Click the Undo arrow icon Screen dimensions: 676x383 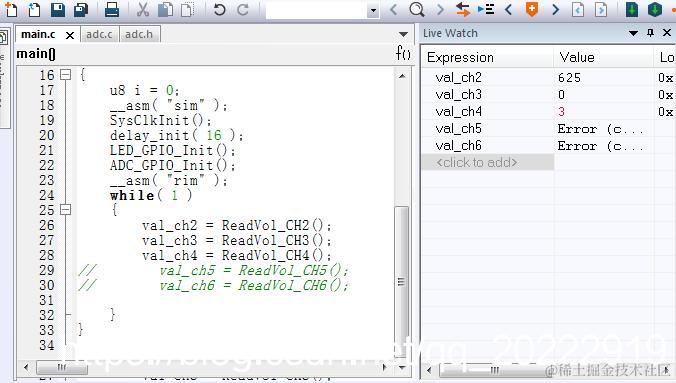(x=219, y=9)
